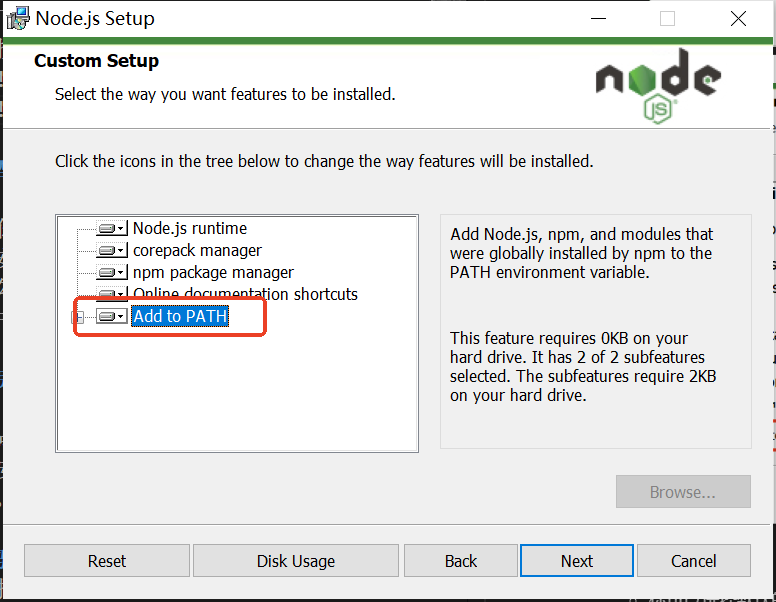Click the Node.js logo in the header
The width and height of the screenshot is (776, 602).
(x=657, y=85)
